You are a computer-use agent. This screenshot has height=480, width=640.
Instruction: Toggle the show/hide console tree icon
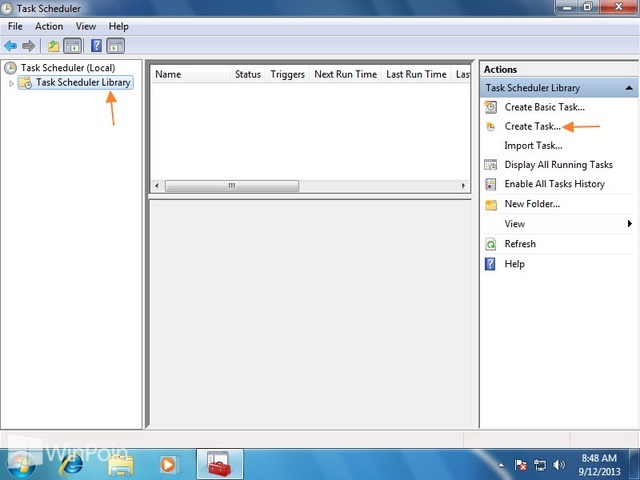click(73, 46)
